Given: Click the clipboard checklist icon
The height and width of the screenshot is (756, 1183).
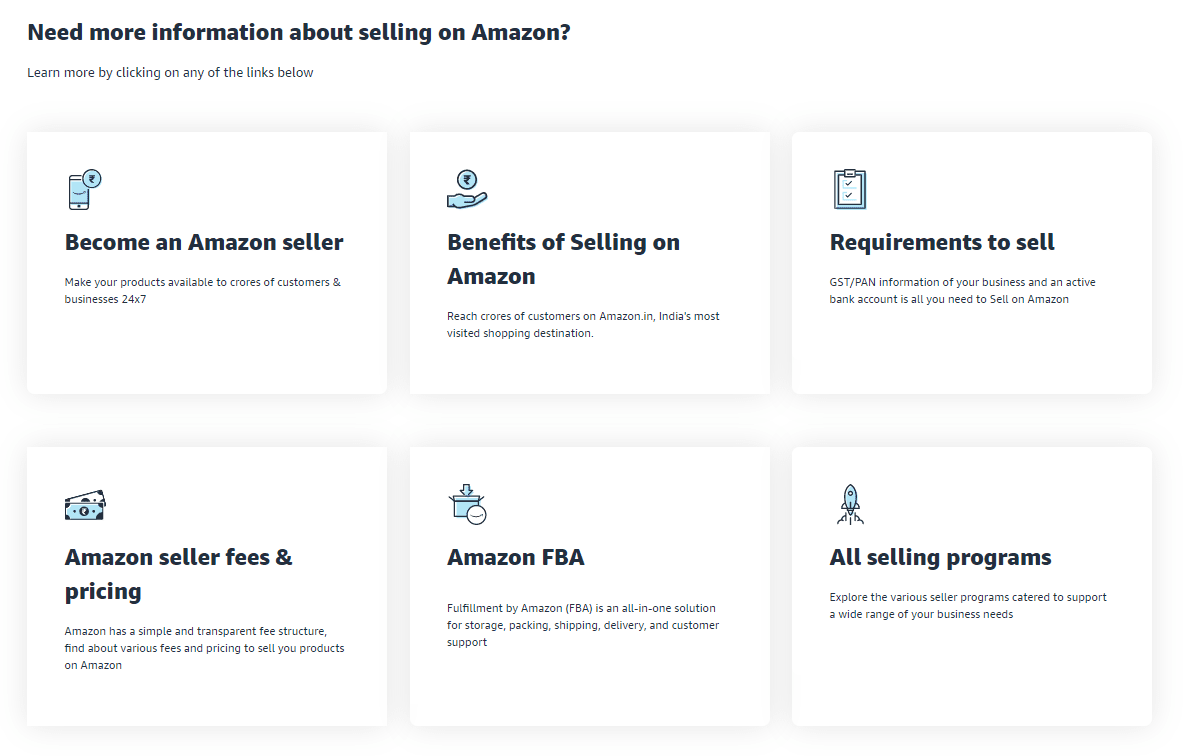Looking at the screenshot, I should click(x=849, y=189).
